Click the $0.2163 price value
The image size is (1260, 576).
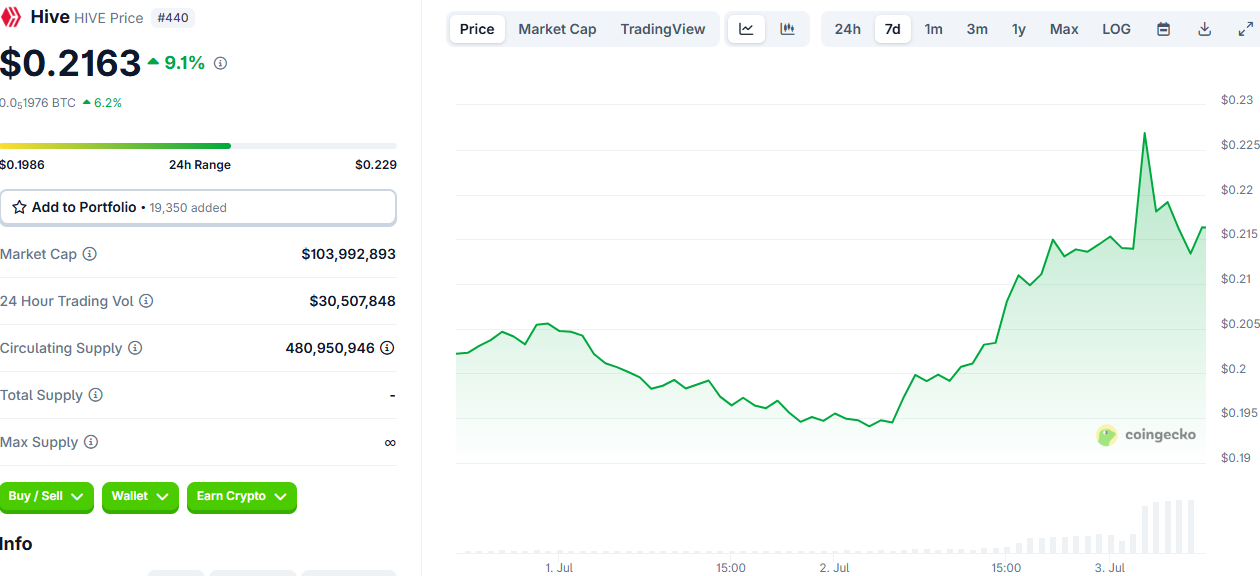pyautogui.click(x=70, y=63)
